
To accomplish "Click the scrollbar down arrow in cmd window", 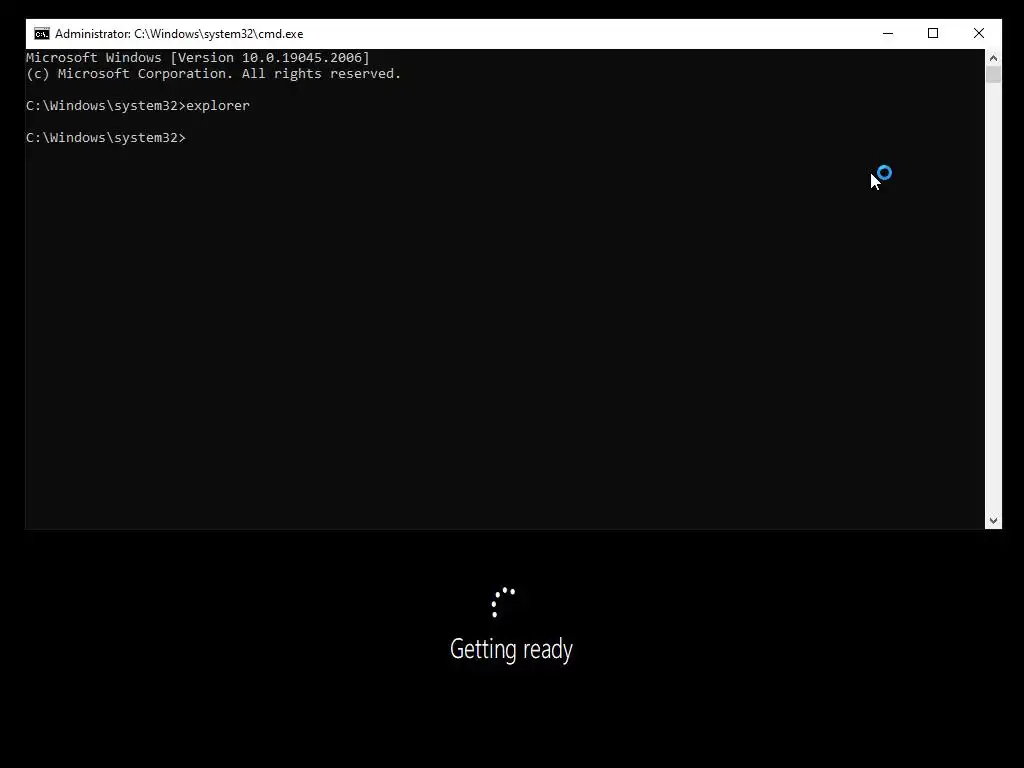I will (x=993, y=520).
